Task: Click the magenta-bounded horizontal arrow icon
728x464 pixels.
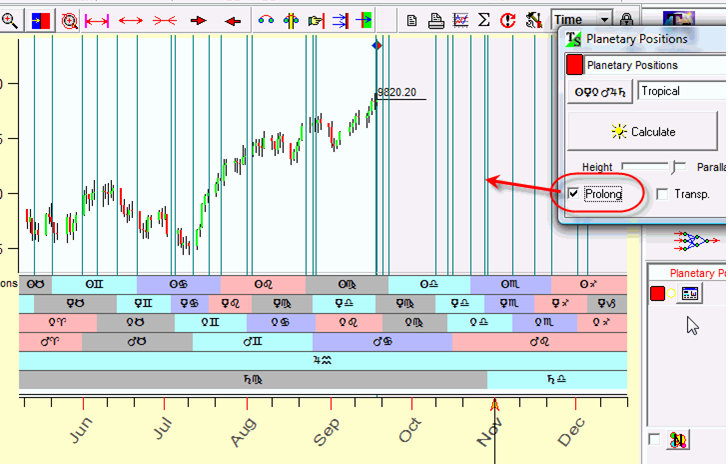Action: (97, 21)
